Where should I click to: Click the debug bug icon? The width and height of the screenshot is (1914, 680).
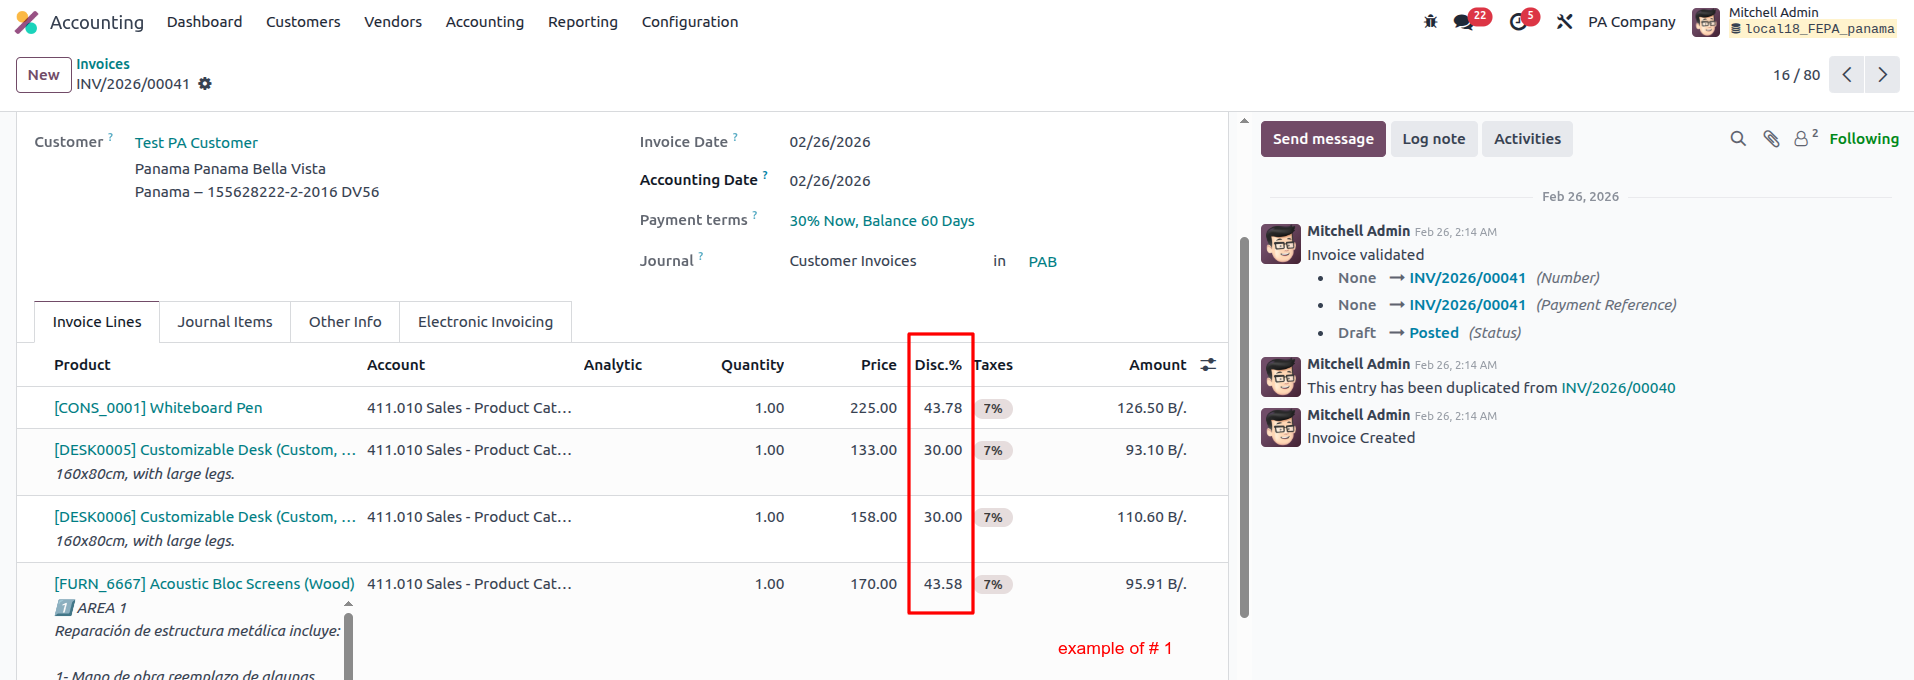coord(1430,22)
